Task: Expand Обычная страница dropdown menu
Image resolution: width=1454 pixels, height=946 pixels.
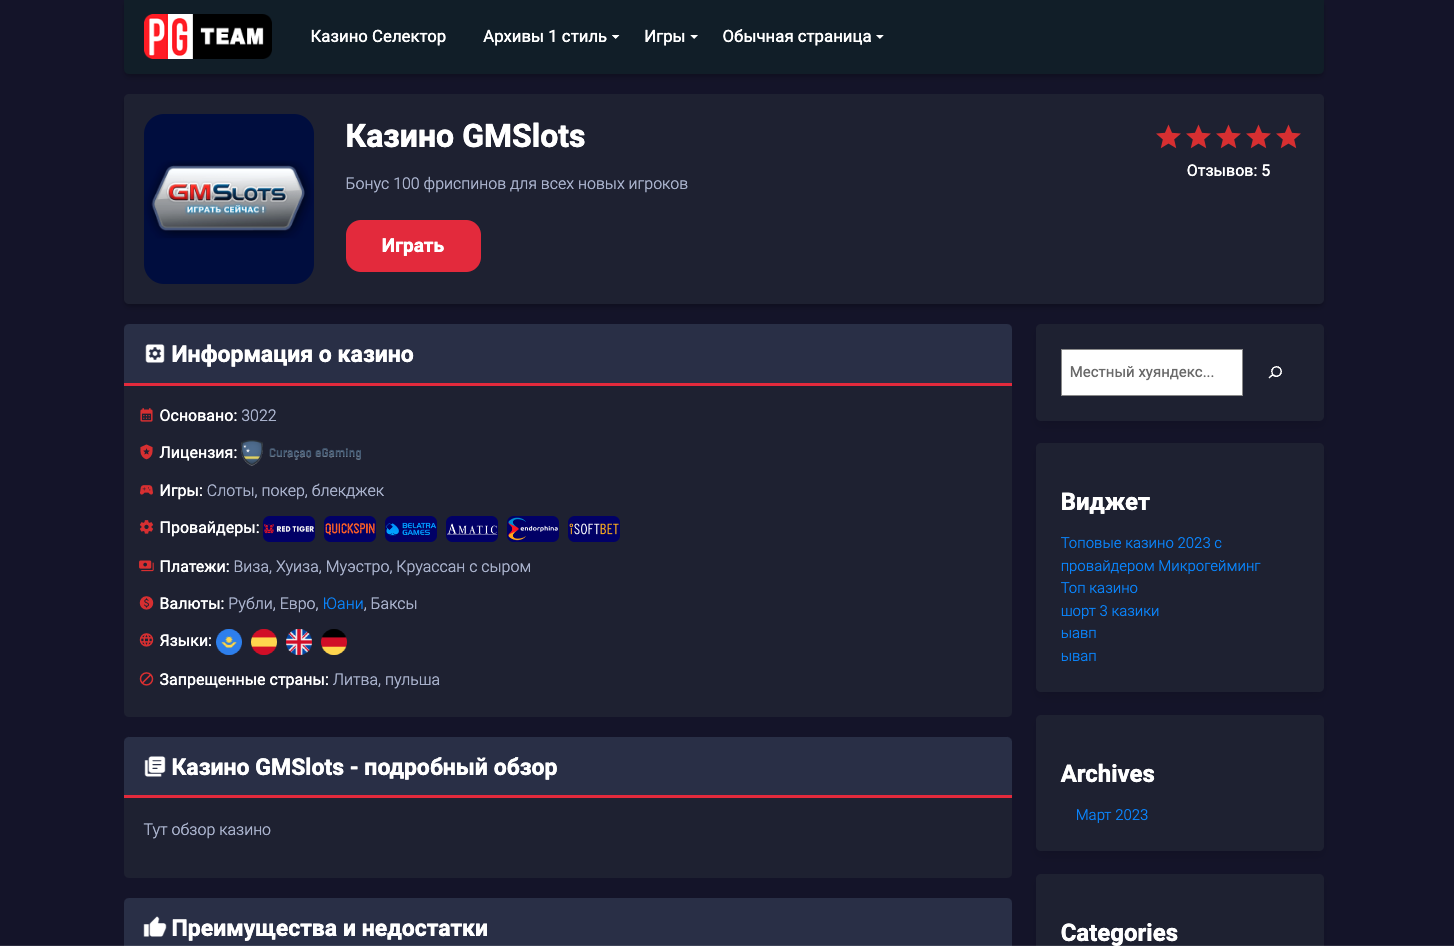Action: tap(802, 37)
